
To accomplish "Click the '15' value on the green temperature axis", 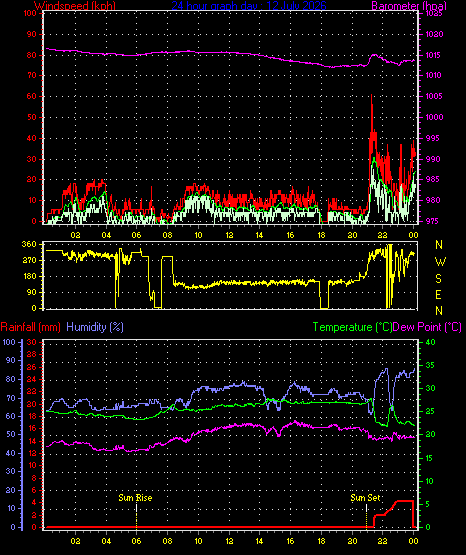I will coord(430,458).
